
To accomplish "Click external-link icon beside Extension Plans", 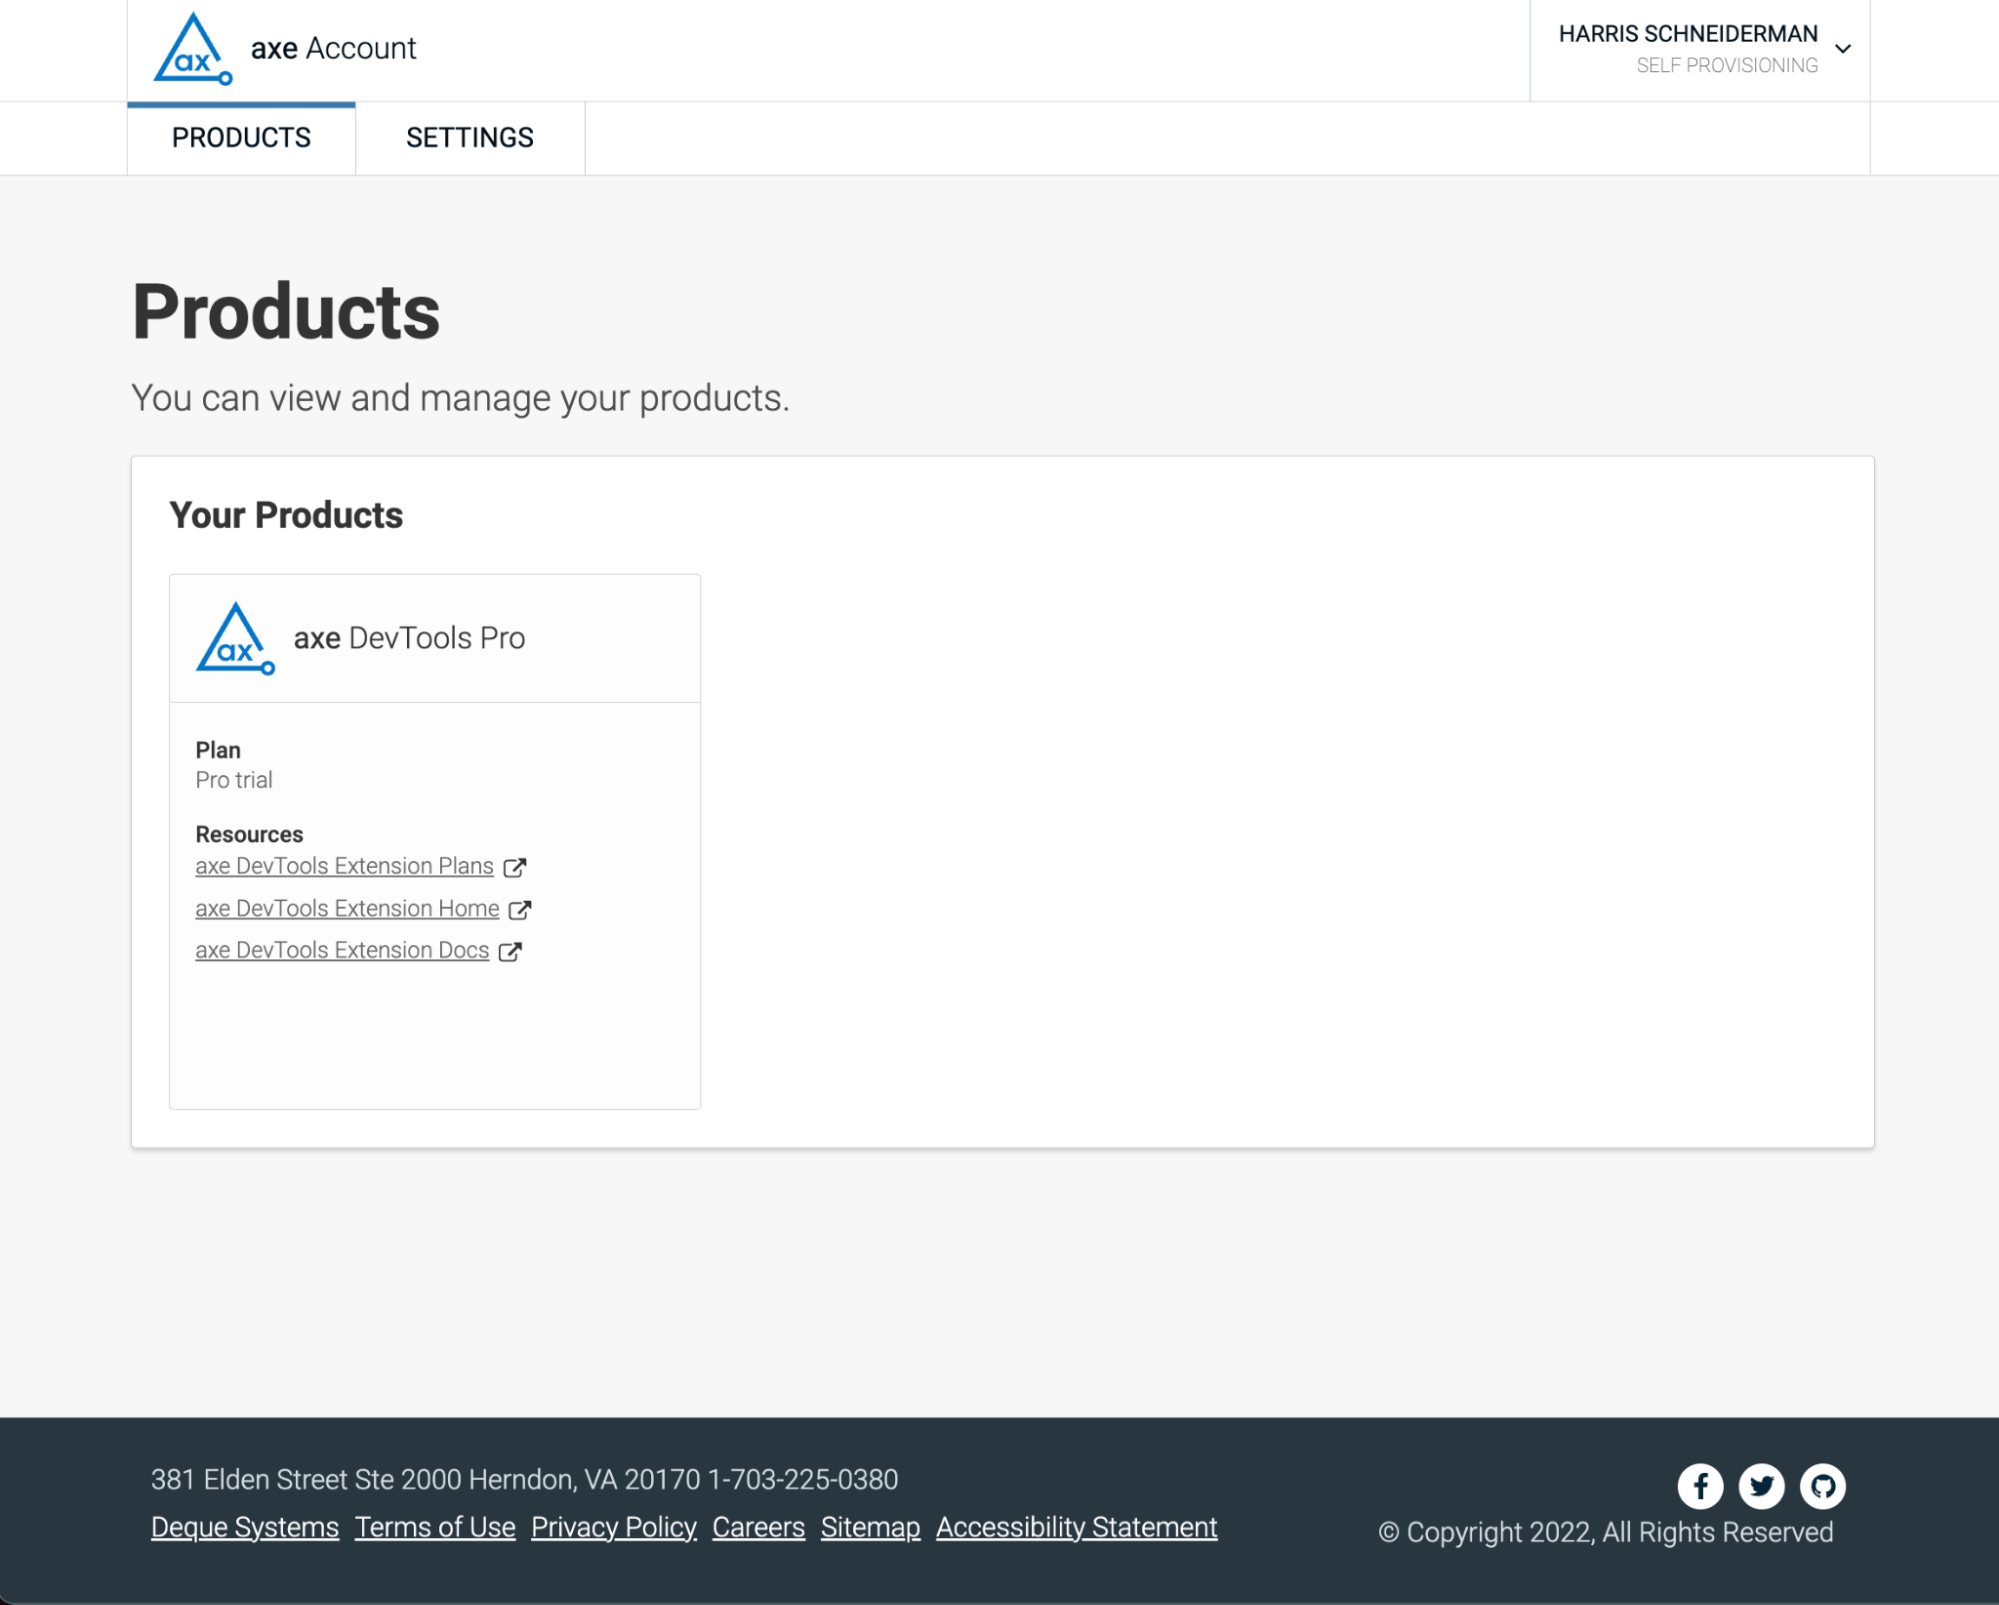I will (x=515, y=867).
